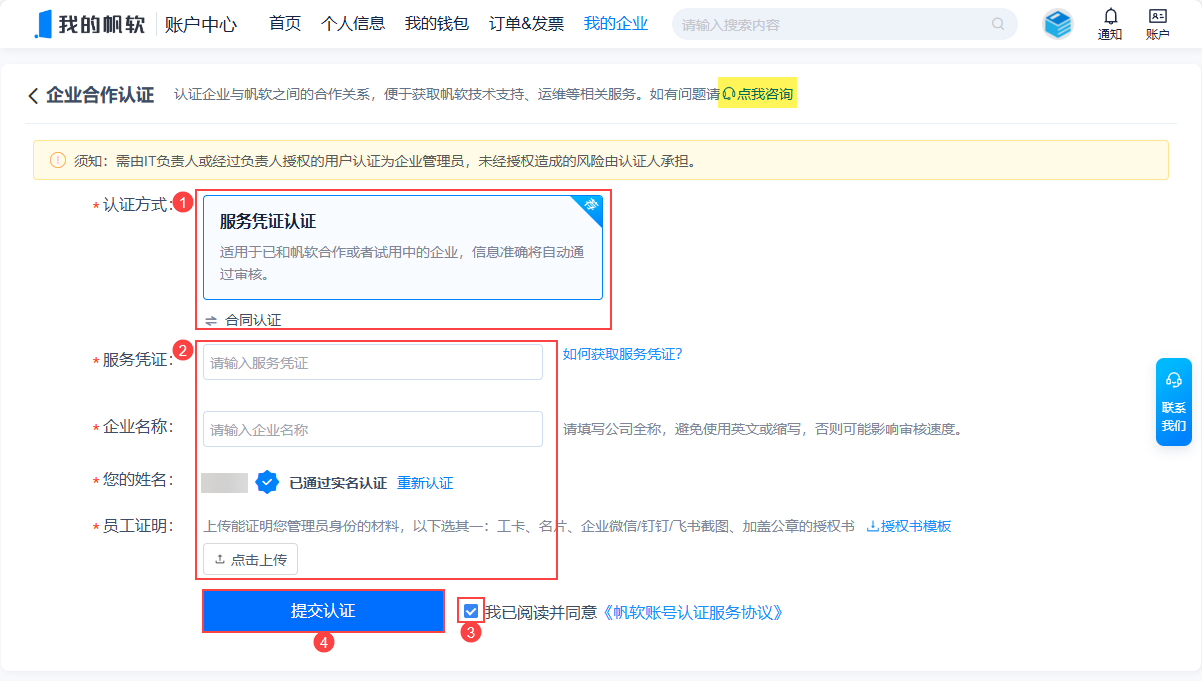
Task: Click the 点击上传 upload button
Action: (x=250, y=560)
